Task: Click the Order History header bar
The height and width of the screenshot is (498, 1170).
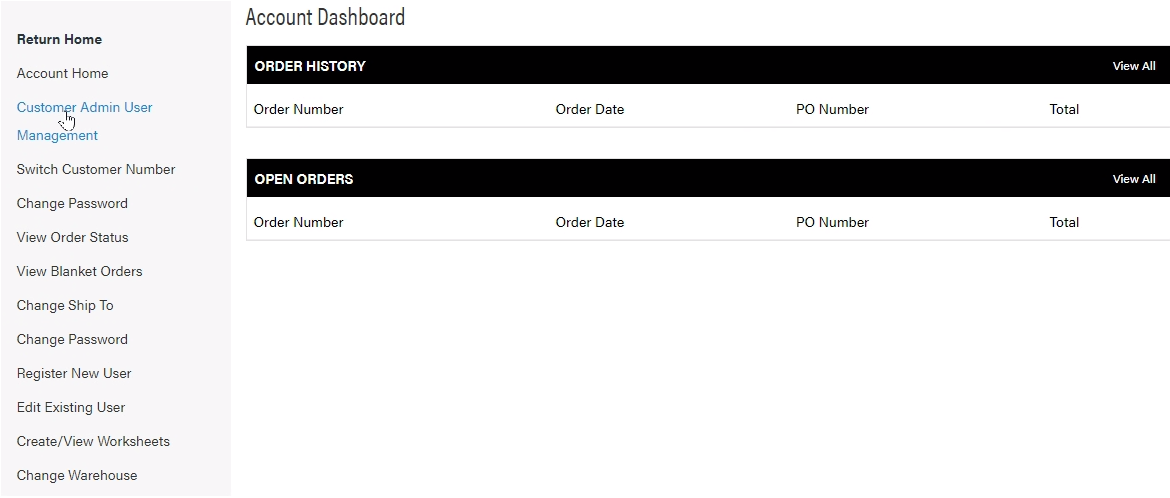Action: point(708,65)
